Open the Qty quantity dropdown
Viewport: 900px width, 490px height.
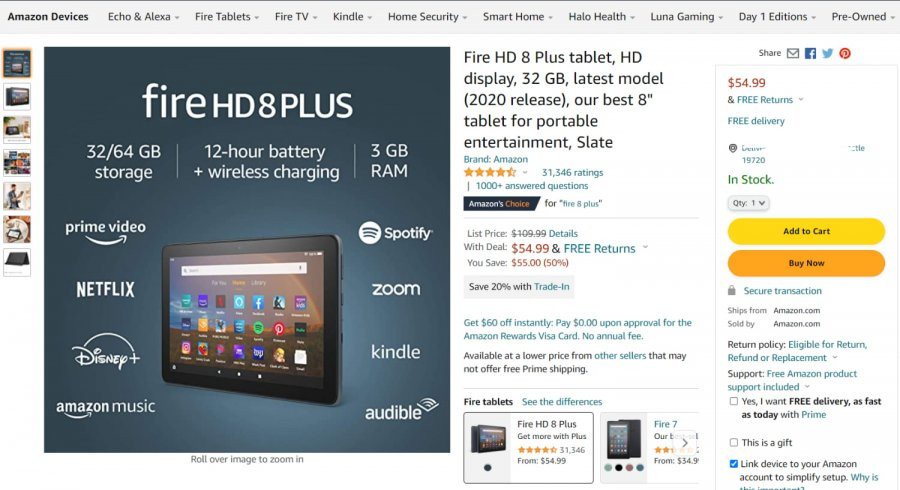(748, 203)
